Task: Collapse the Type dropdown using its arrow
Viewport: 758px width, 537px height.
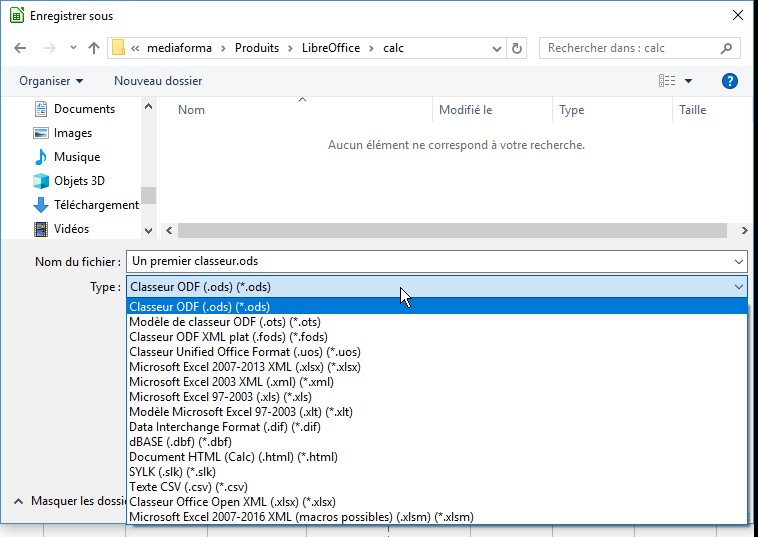Action: pyautogui.click(x=739, y=287)
